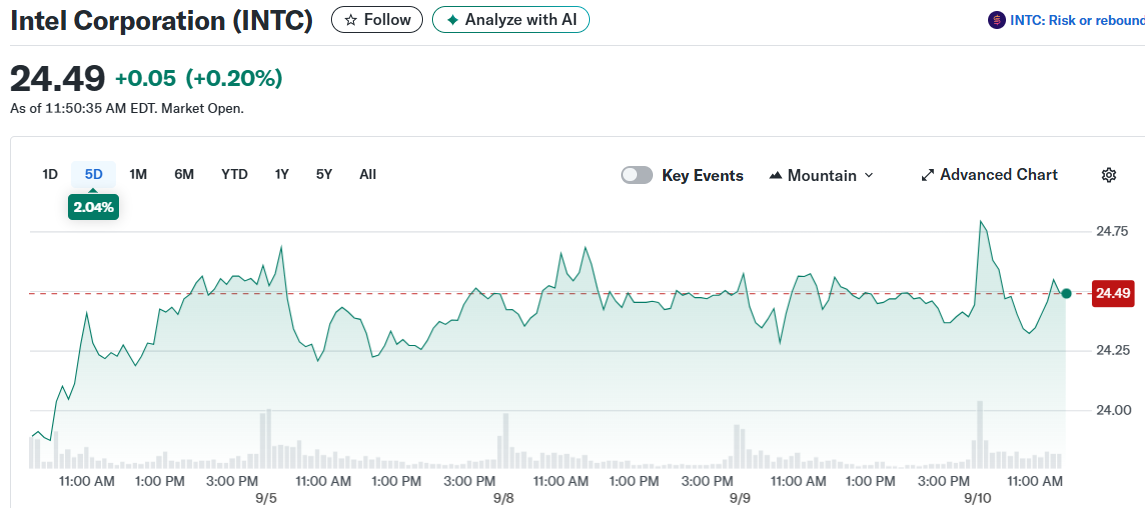Select the 6M time range
1145x508 pixels.
pos(184,174)
